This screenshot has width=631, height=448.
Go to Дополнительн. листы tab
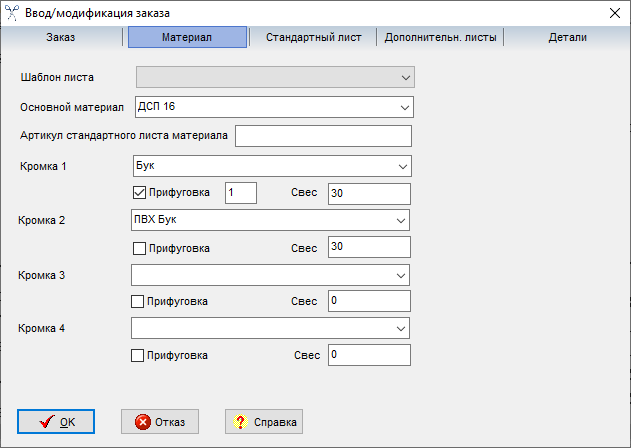[x=439, y=38]
